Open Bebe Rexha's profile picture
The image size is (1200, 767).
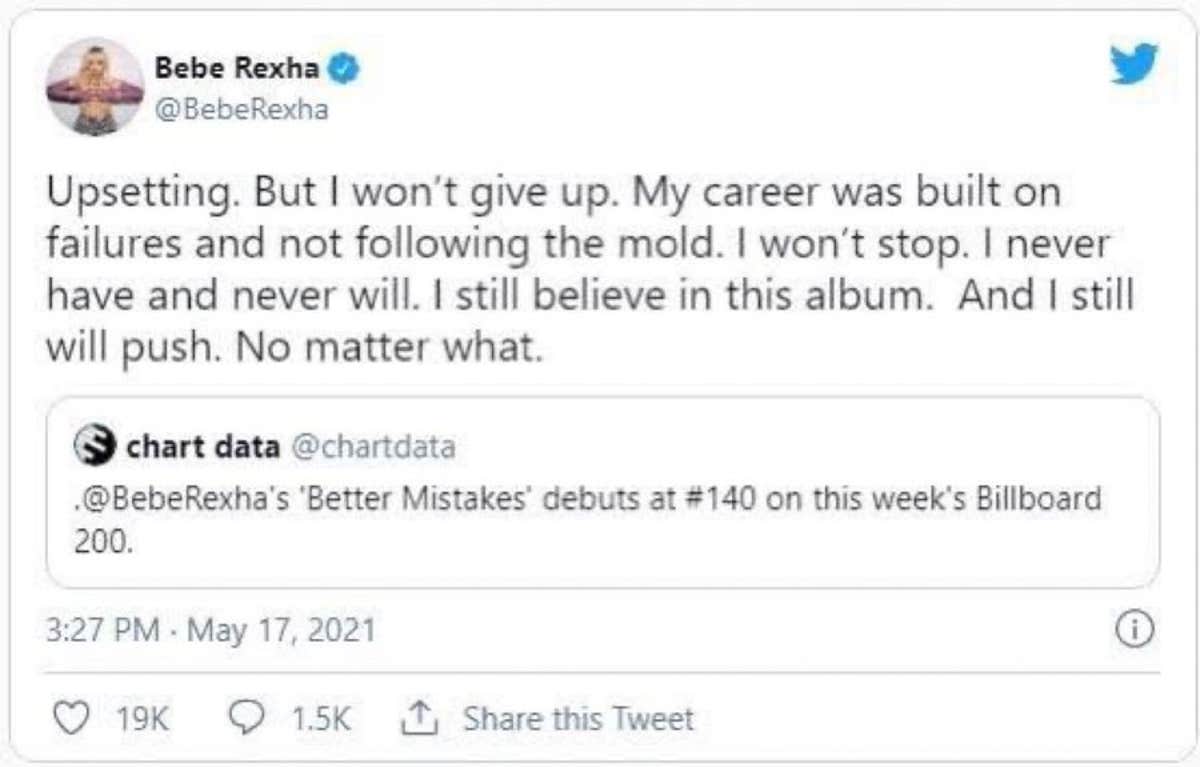95,87
